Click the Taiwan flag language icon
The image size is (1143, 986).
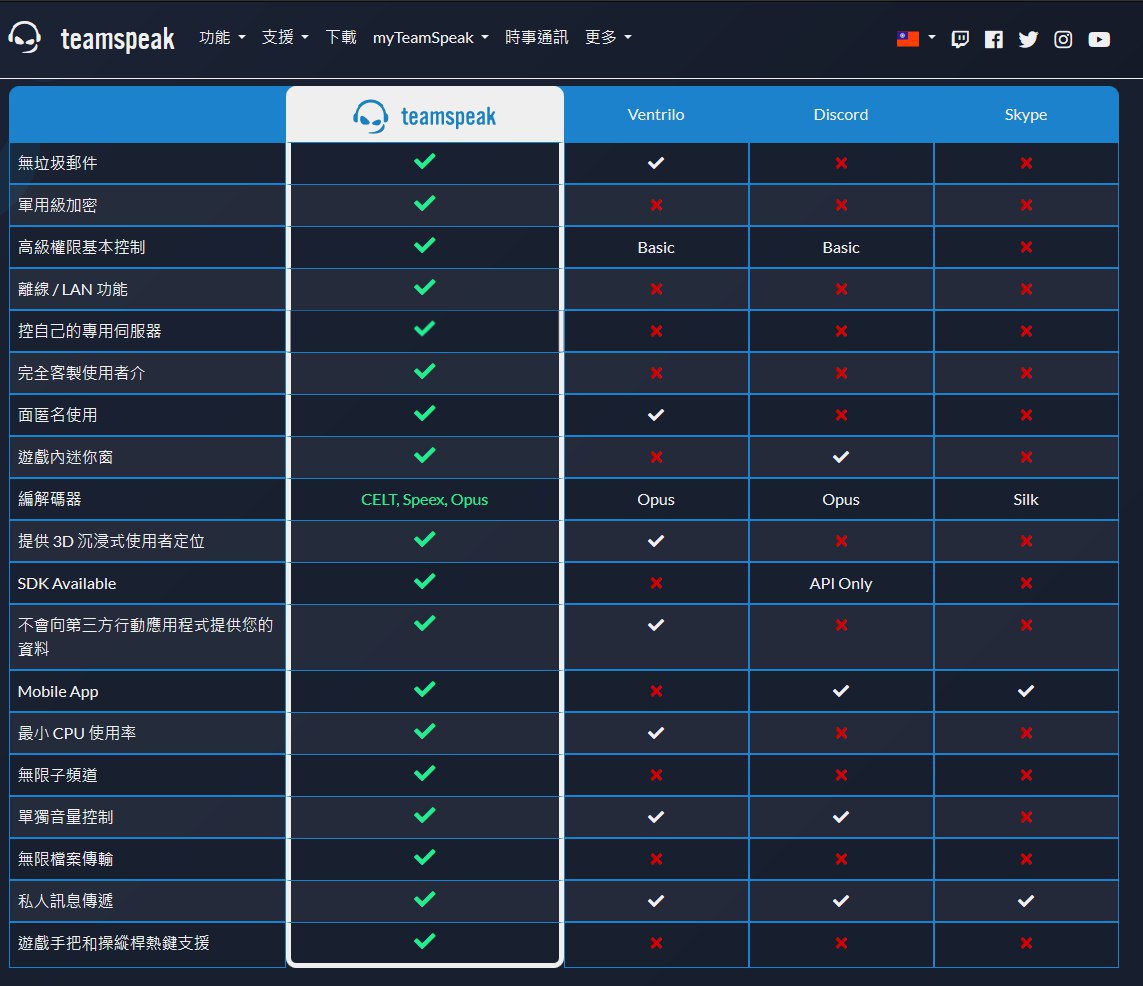coord(908,39)
